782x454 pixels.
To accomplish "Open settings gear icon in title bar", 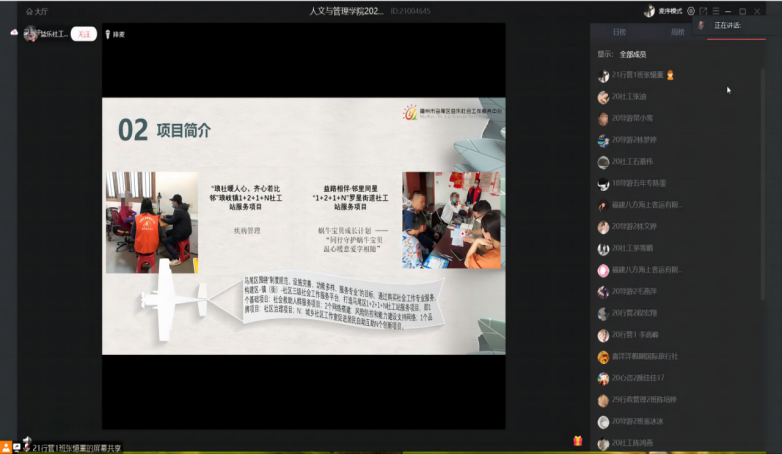I will 690,11.
